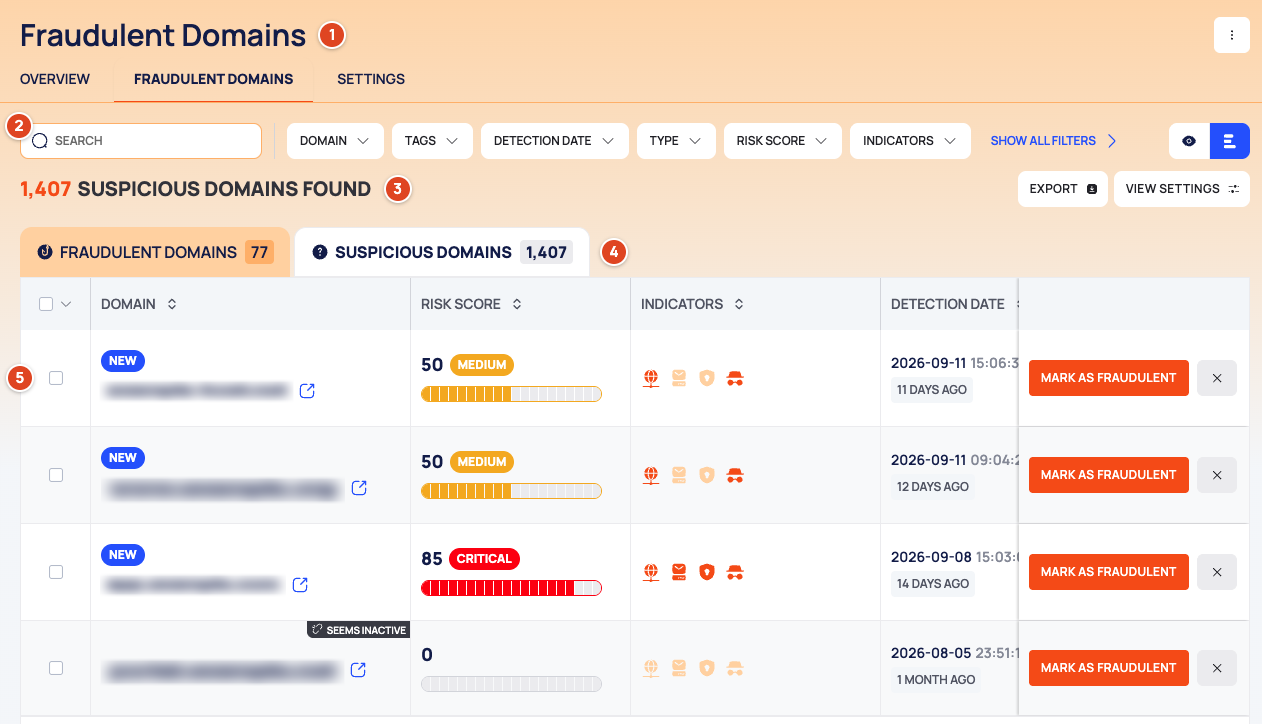Switch to the bar list view icon
1262x724 pixels.
(1230, 141)
